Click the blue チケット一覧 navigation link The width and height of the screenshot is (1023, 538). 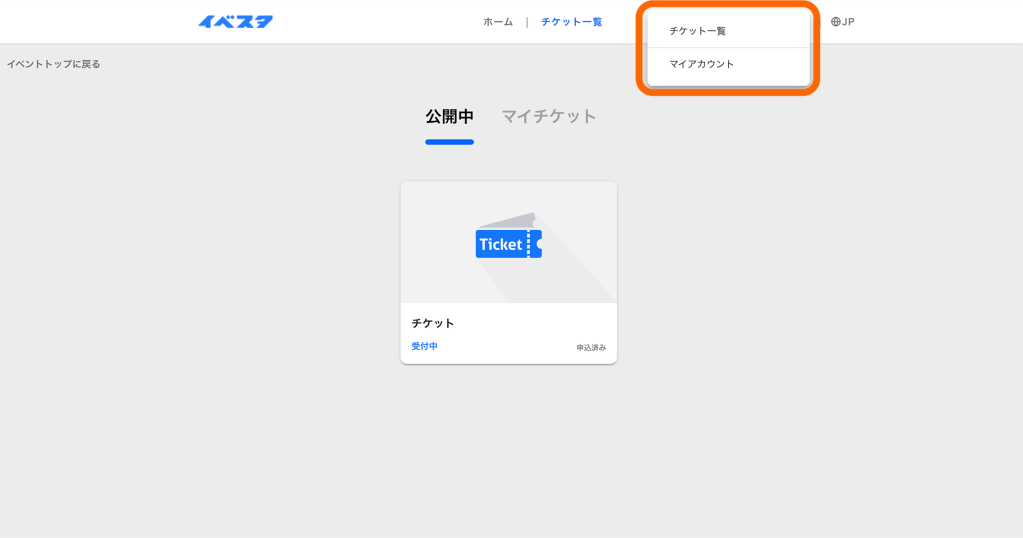[571, 22]
